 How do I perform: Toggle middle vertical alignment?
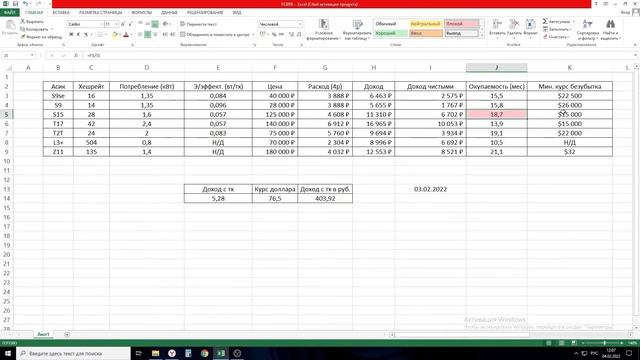pos(147,24)
